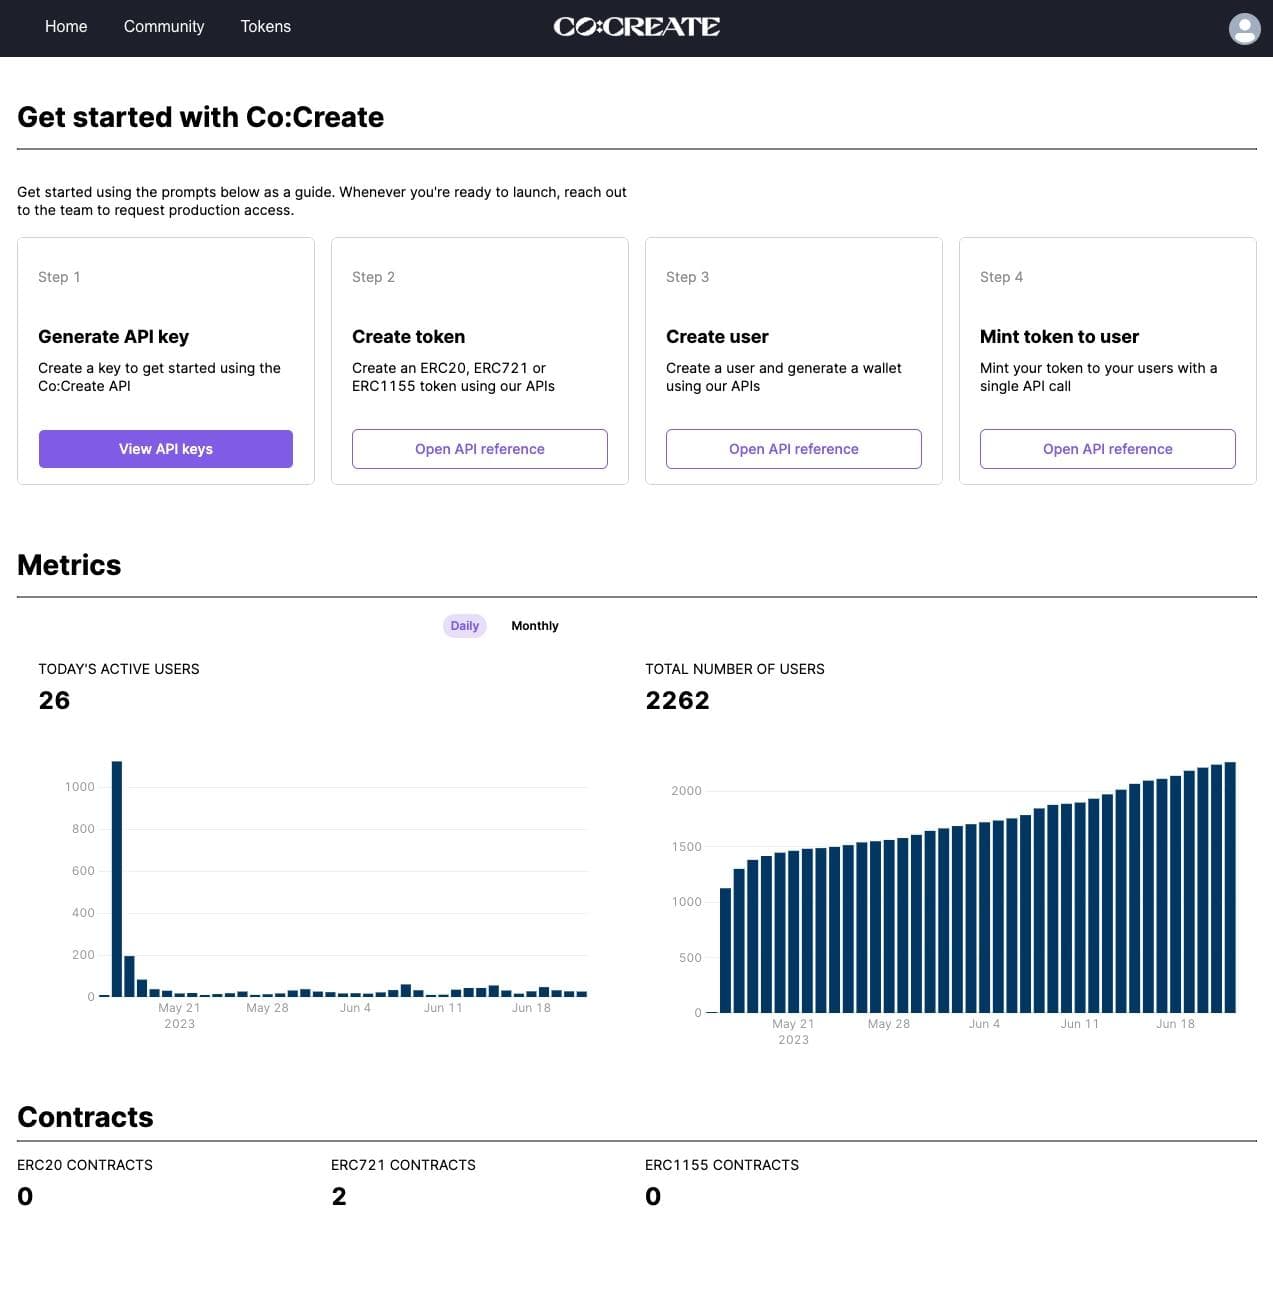1273x1296 pixels.
Task: Open API reference for Create token
Action: point(479,448)
